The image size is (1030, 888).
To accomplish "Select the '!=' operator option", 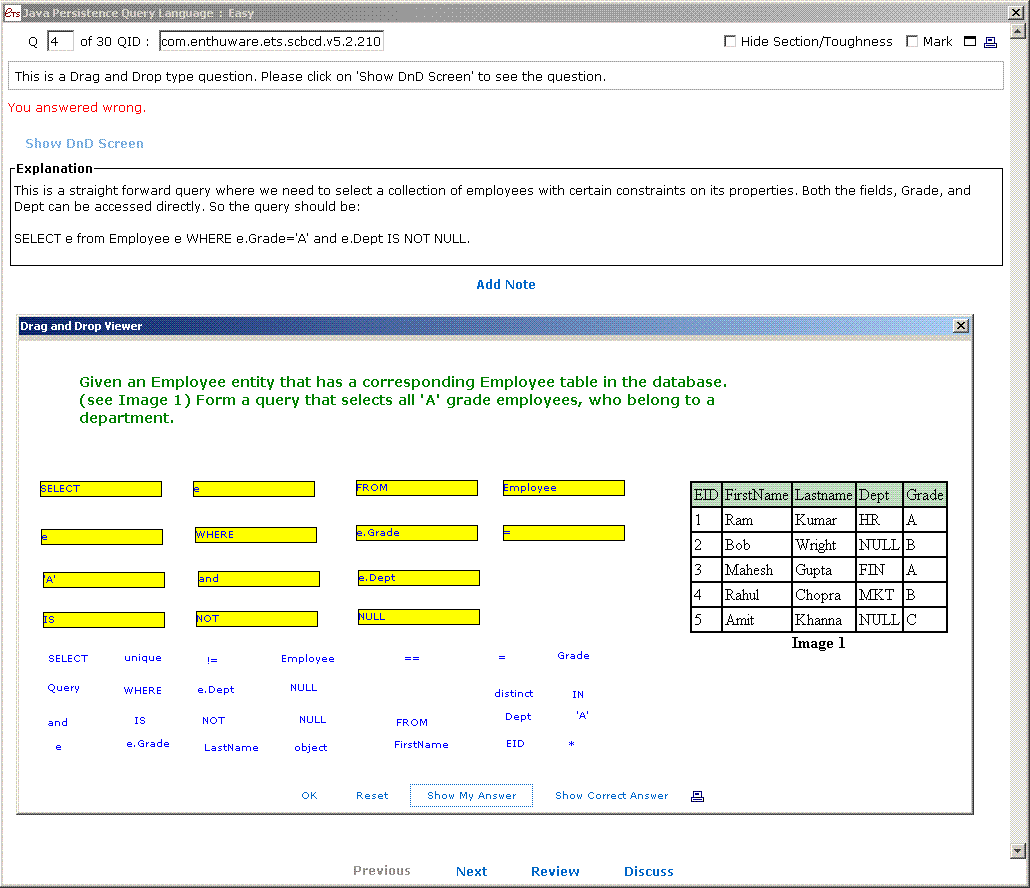I will (212, 659).
